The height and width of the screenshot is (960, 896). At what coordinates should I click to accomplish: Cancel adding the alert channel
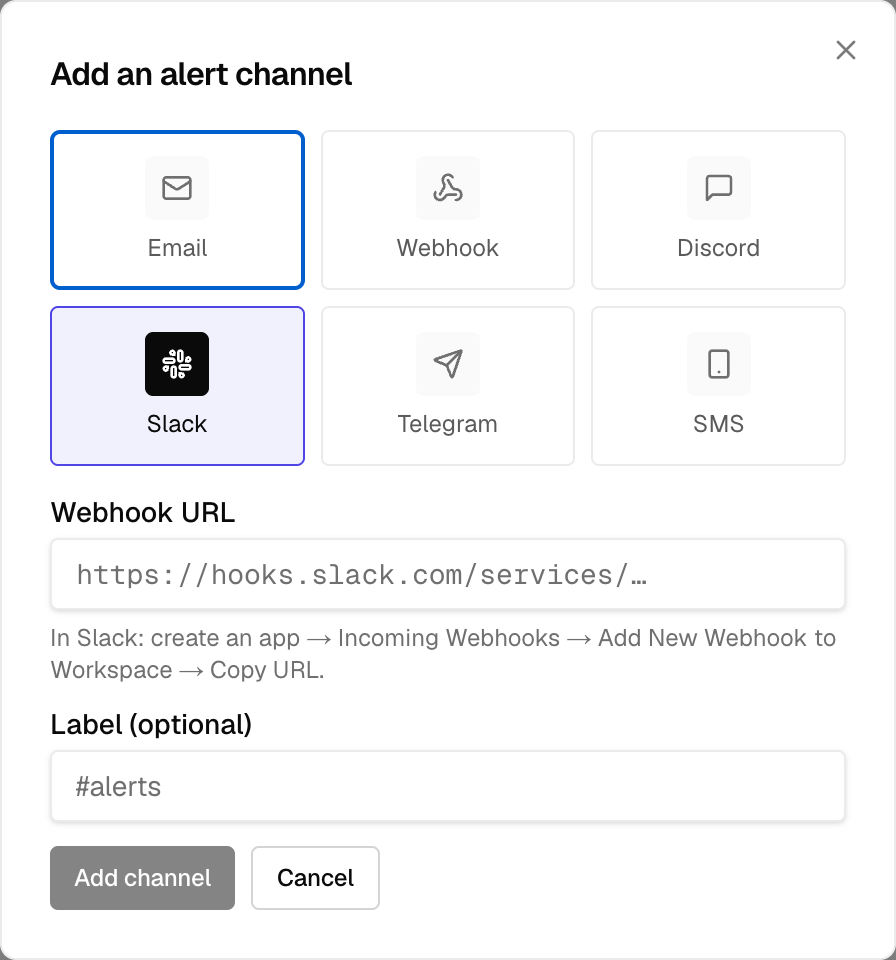point(315,878)
